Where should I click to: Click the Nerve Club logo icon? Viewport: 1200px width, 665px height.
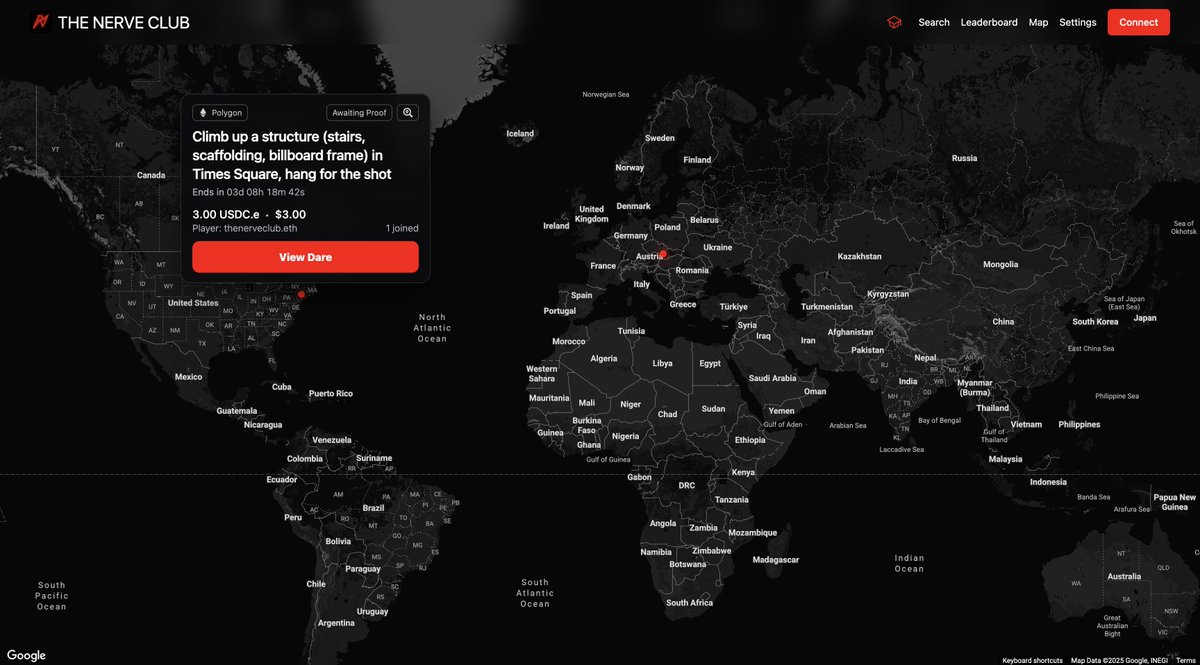(41, 22)
